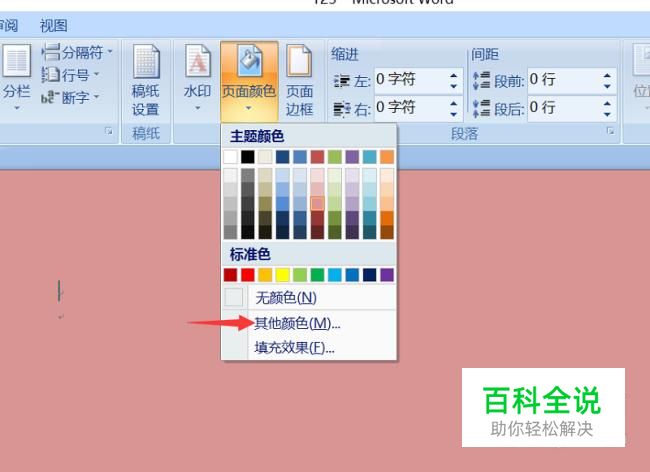Image resolution: width=650 pixels, height=472 pixels.
Task: Select aqua theme color swatch in top row
Action: pyautogui.click(x=369, y=157)
